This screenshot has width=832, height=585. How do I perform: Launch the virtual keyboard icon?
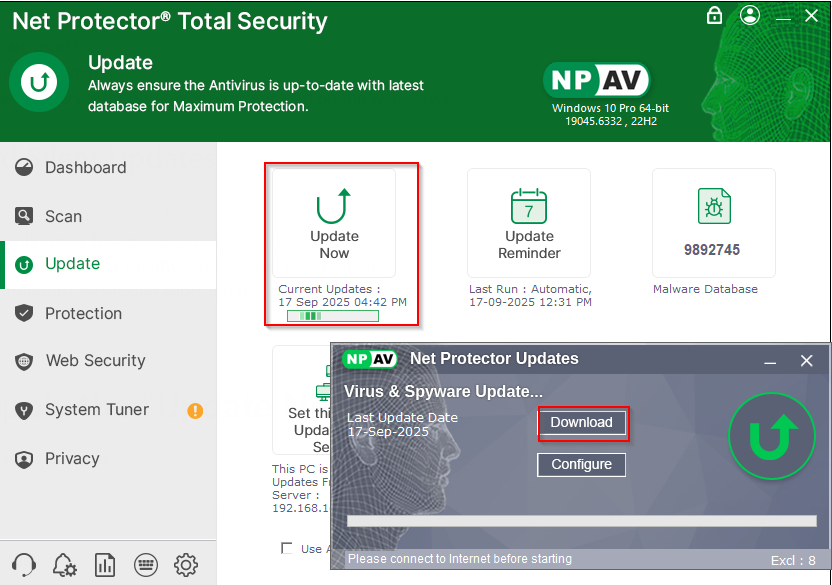[x=146, y=564]
